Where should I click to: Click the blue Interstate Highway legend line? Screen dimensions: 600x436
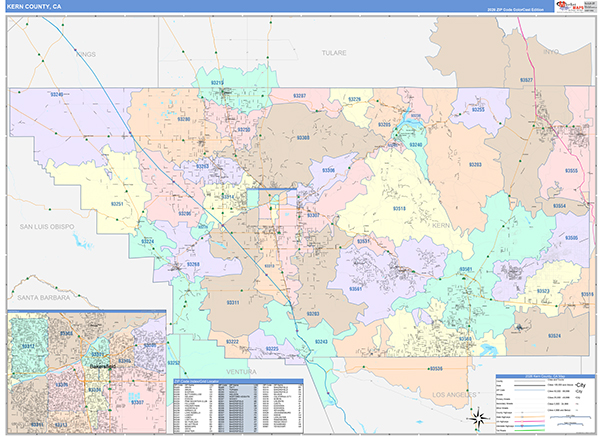(x=530, y=426)
